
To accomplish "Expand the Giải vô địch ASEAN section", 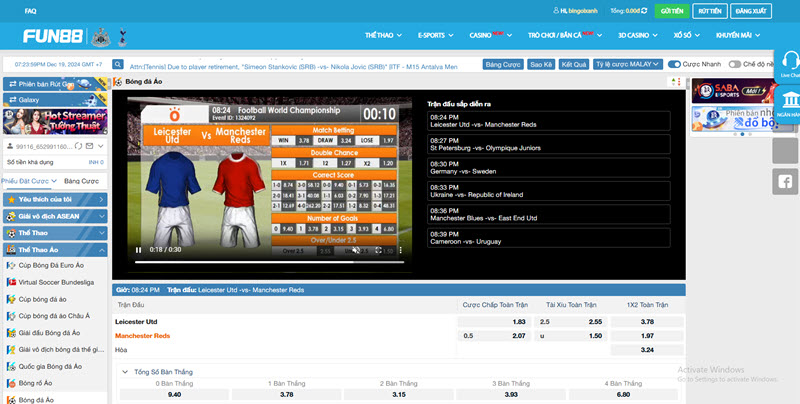I will pos(102,216).
